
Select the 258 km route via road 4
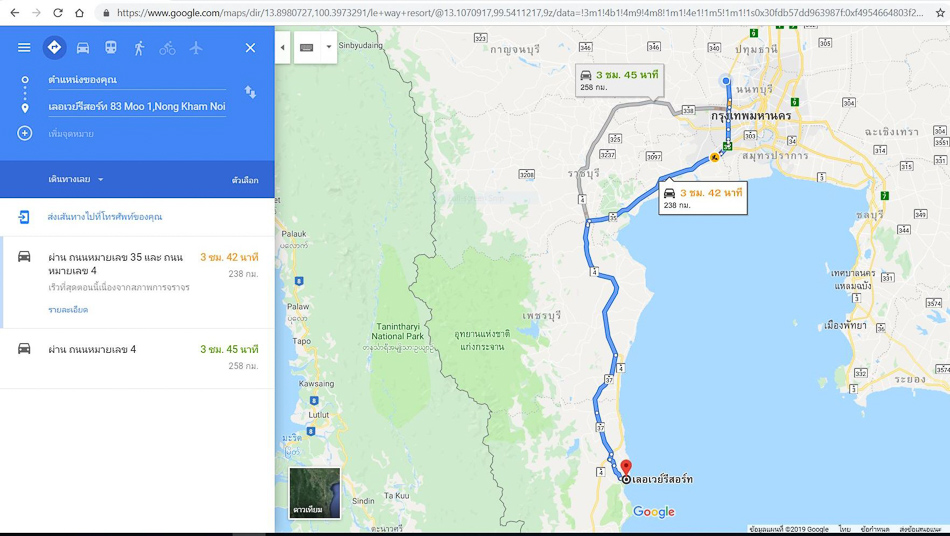click(137, 358)
